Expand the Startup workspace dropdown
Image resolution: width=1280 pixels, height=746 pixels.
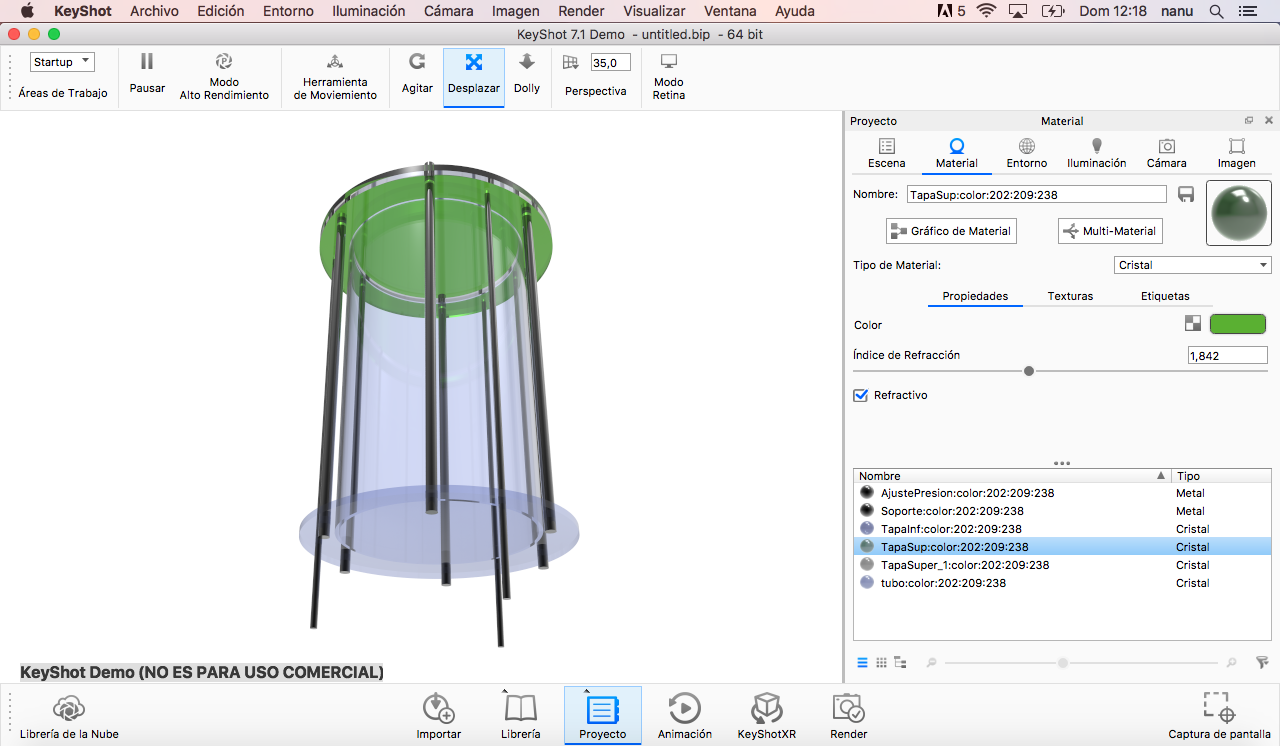click(x=62, y=62)
